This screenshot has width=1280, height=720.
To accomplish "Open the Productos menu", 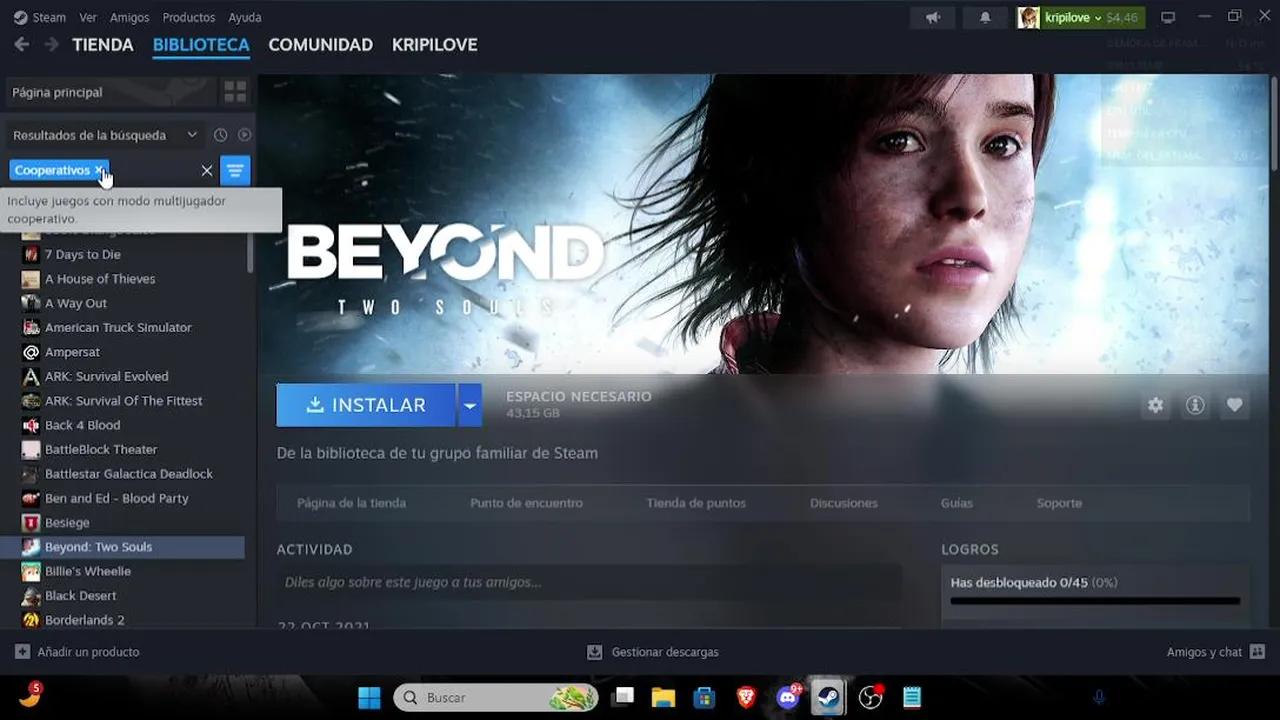I will point(189,17).
